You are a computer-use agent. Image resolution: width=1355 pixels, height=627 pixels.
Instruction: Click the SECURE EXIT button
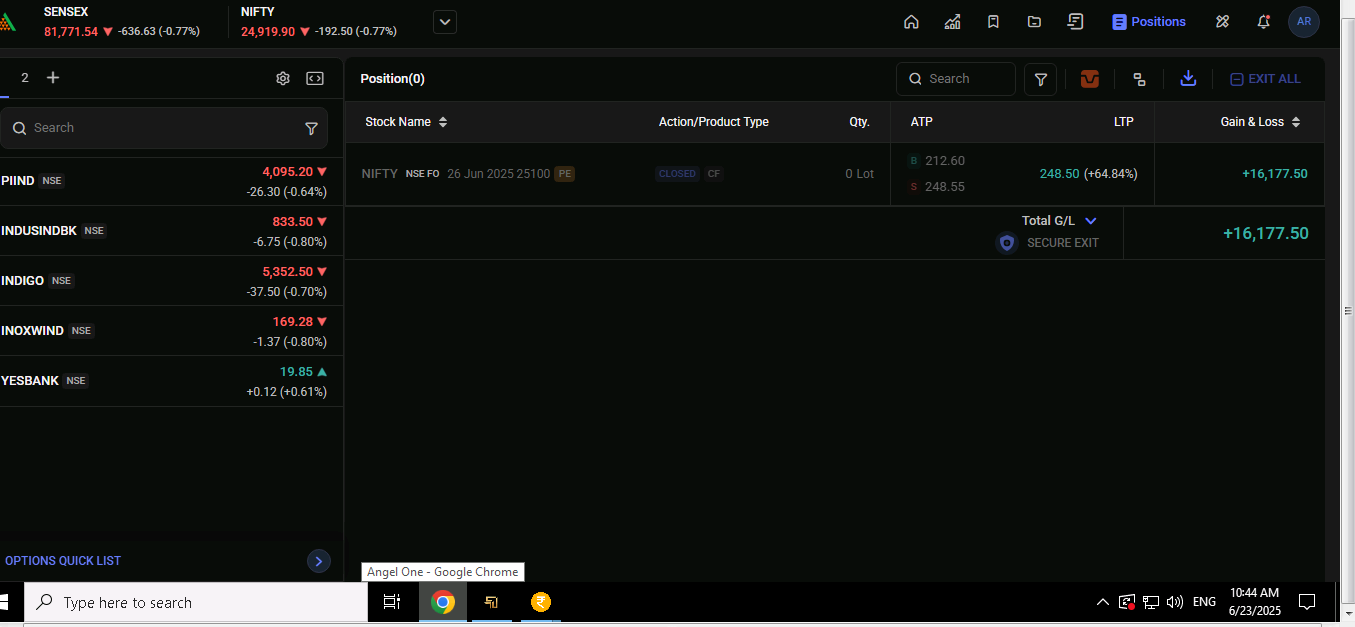[1047, 243]
